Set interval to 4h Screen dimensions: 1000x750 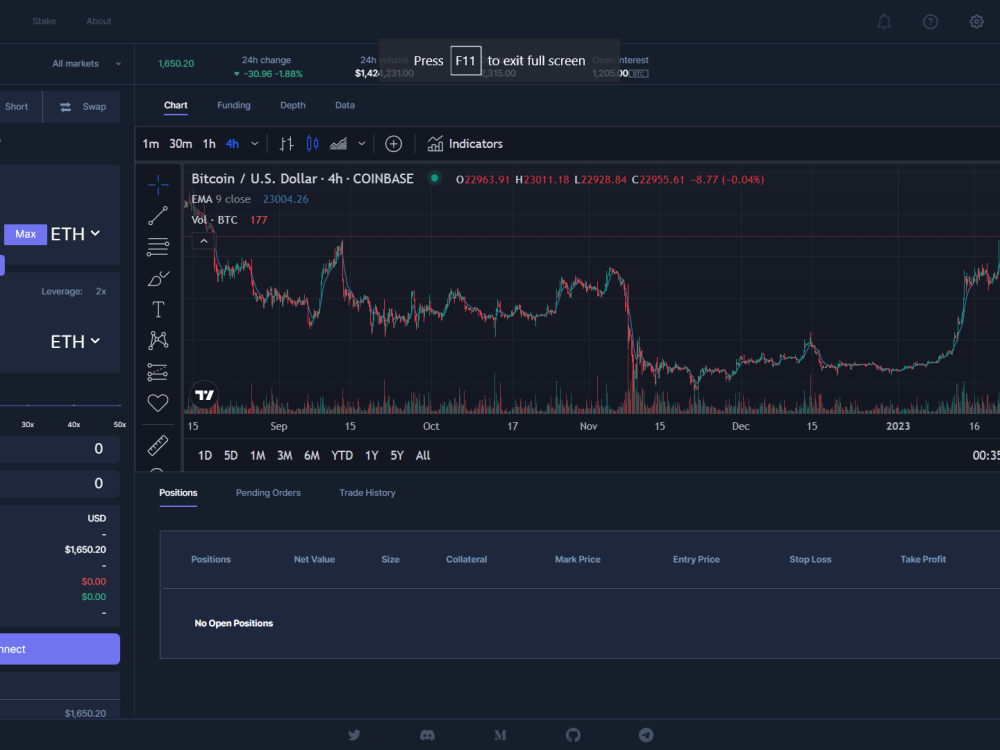pyautogui.click(x=232, y=144)
